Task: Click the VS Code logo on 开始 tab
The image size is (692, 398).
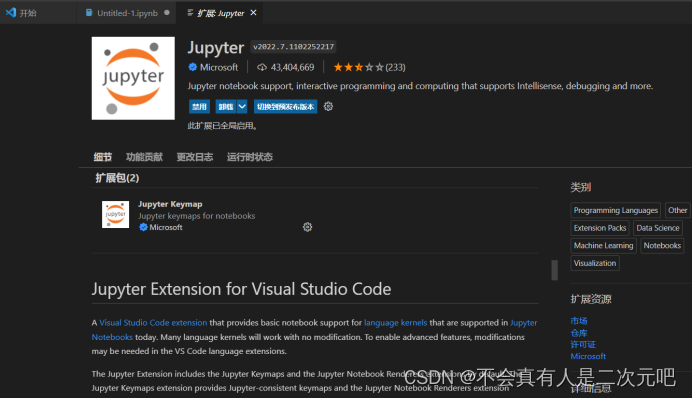Action: click(11, 13)
